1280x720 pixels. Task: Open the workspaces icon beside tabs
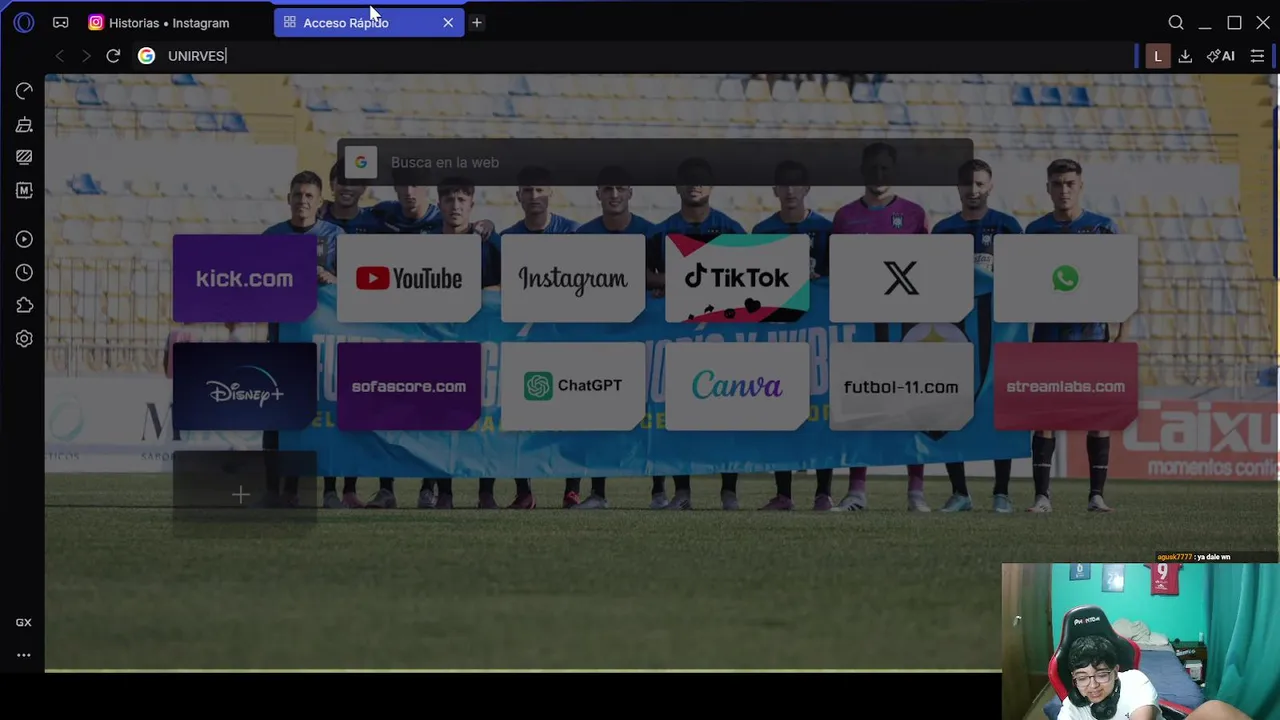(x=61, y=22)
